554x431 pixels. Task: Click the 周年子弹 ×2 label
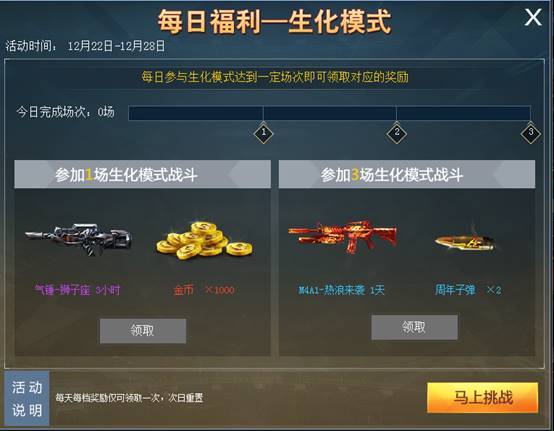tap(468, 290)
